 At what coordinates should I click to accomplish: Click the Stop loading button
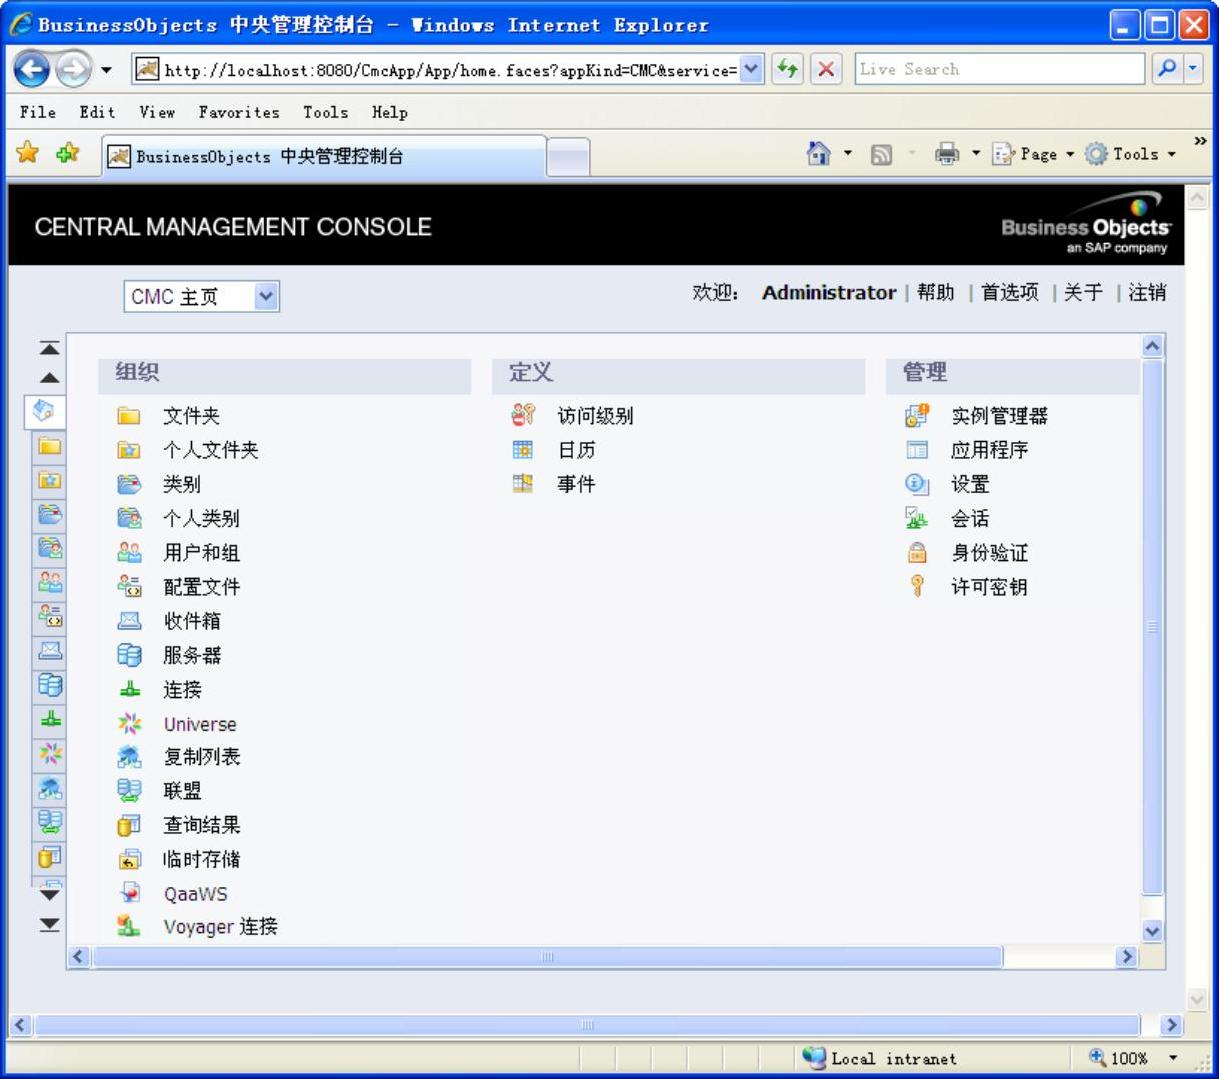click(826, 69)
